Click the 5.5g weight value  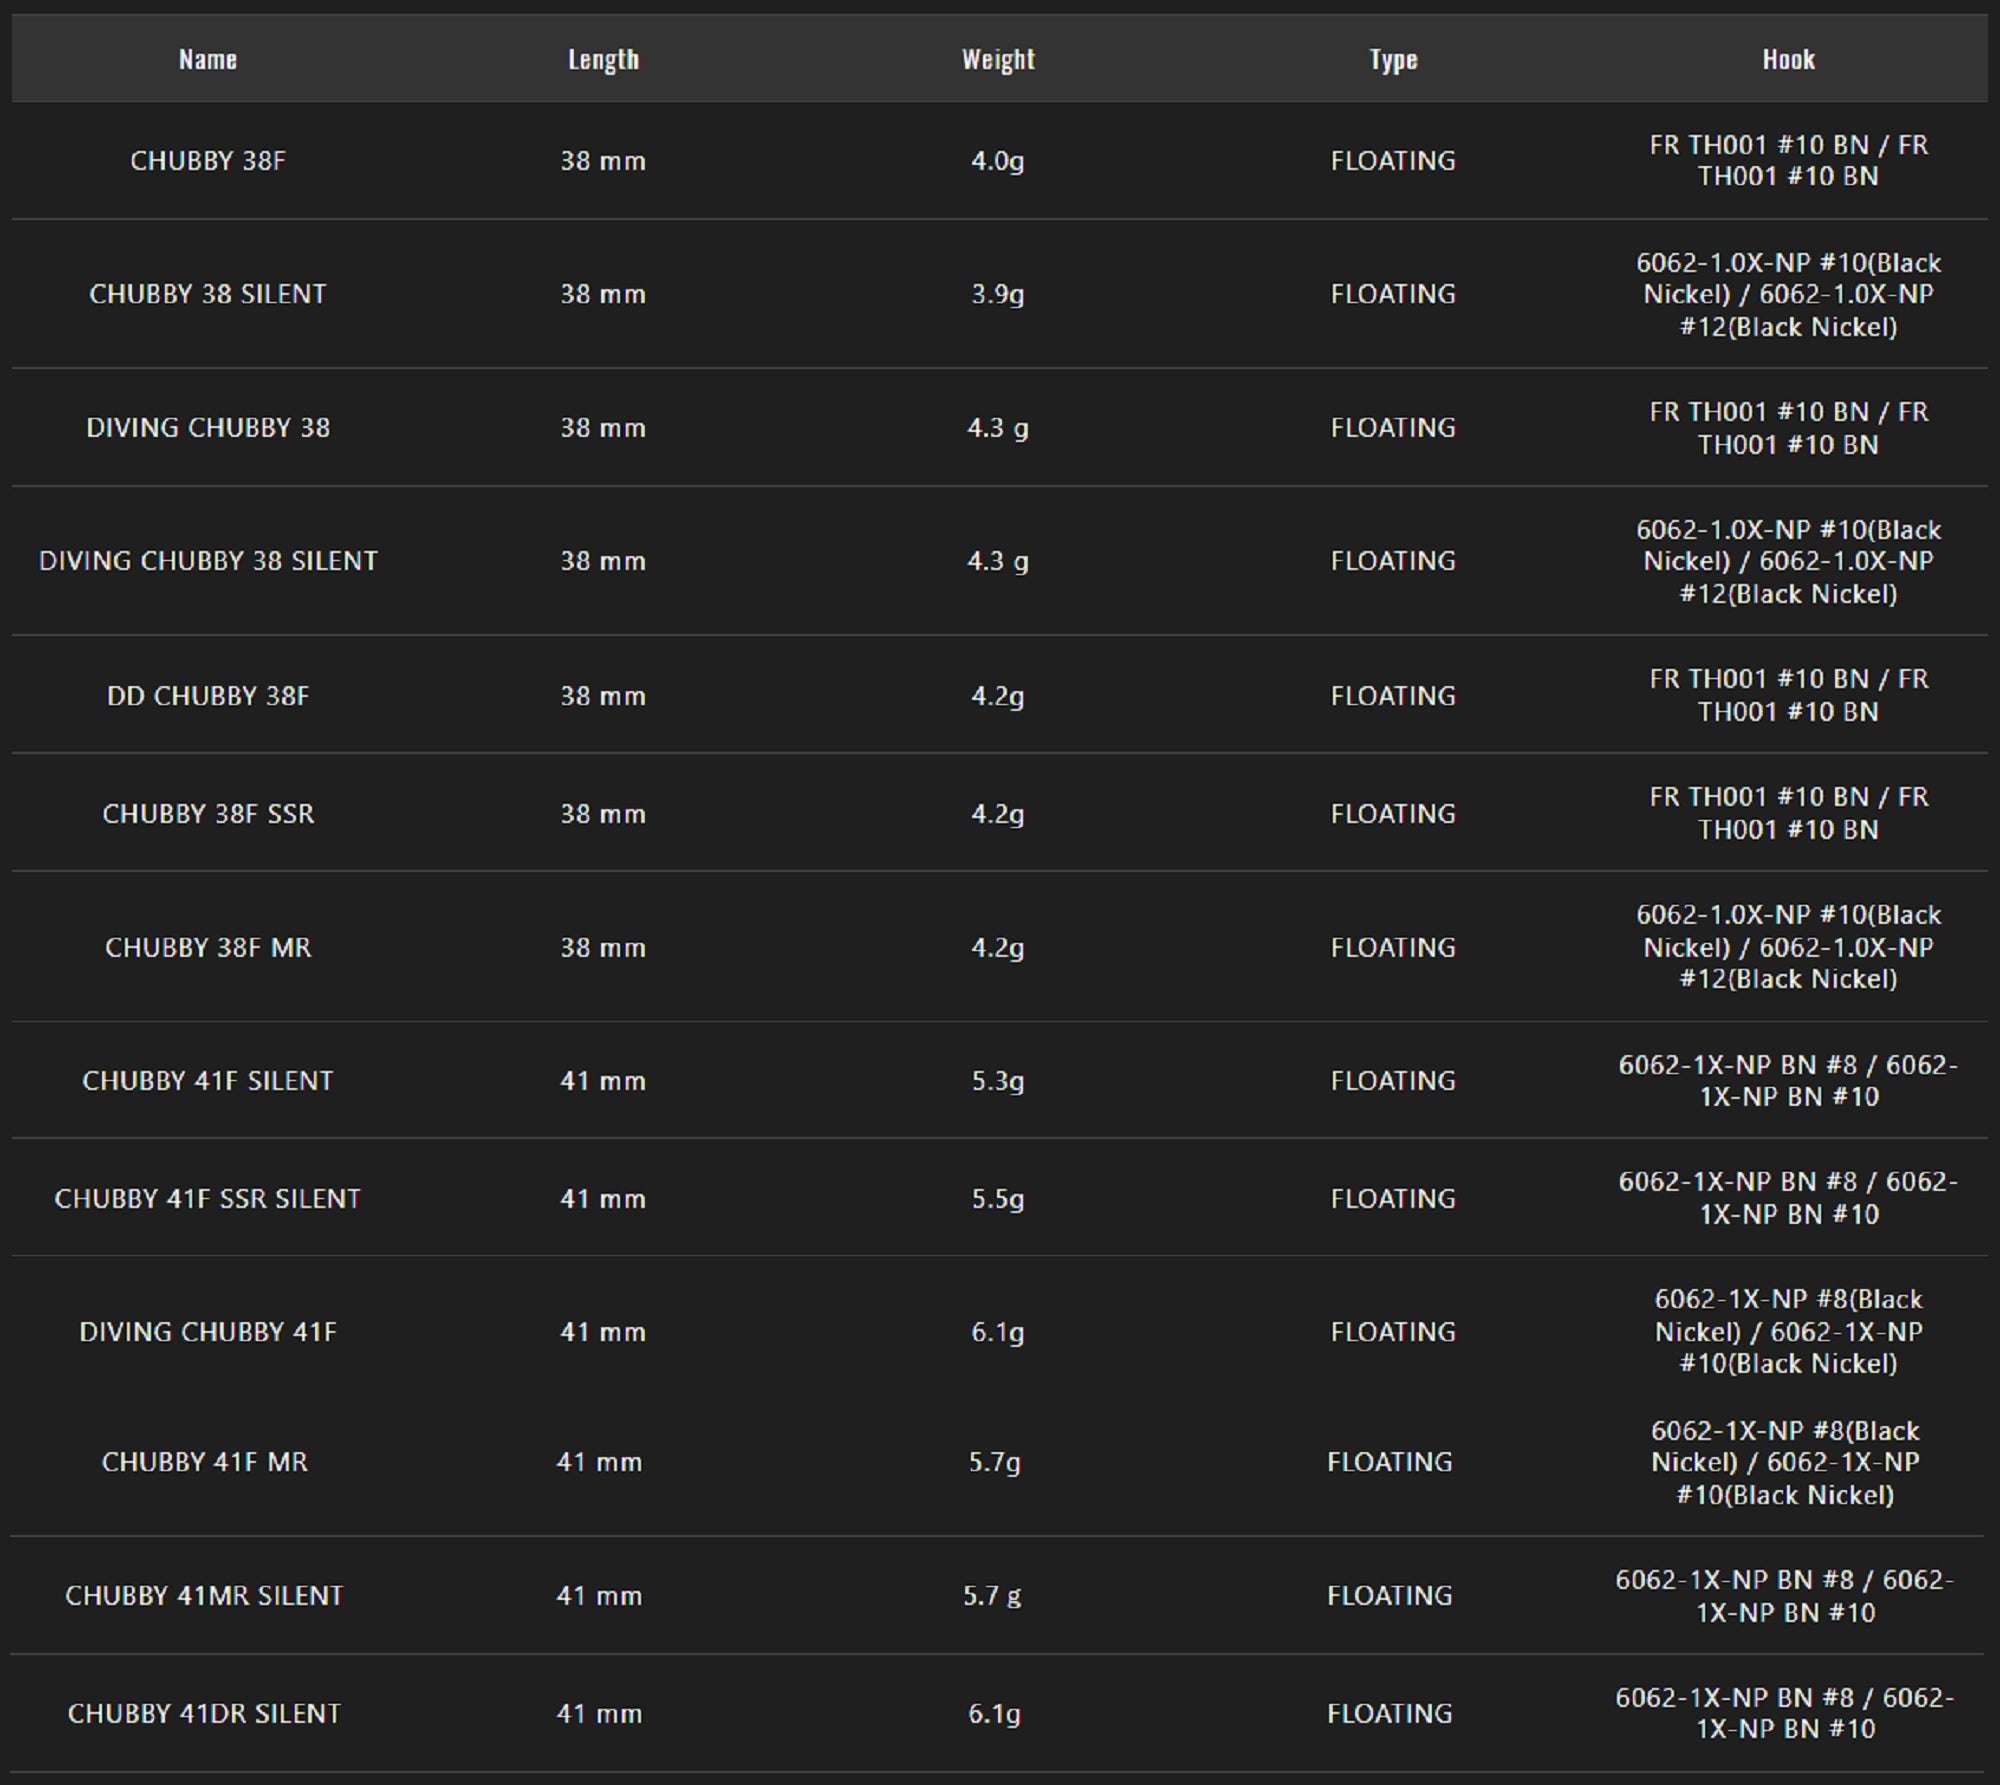[x=998, y=1199]
